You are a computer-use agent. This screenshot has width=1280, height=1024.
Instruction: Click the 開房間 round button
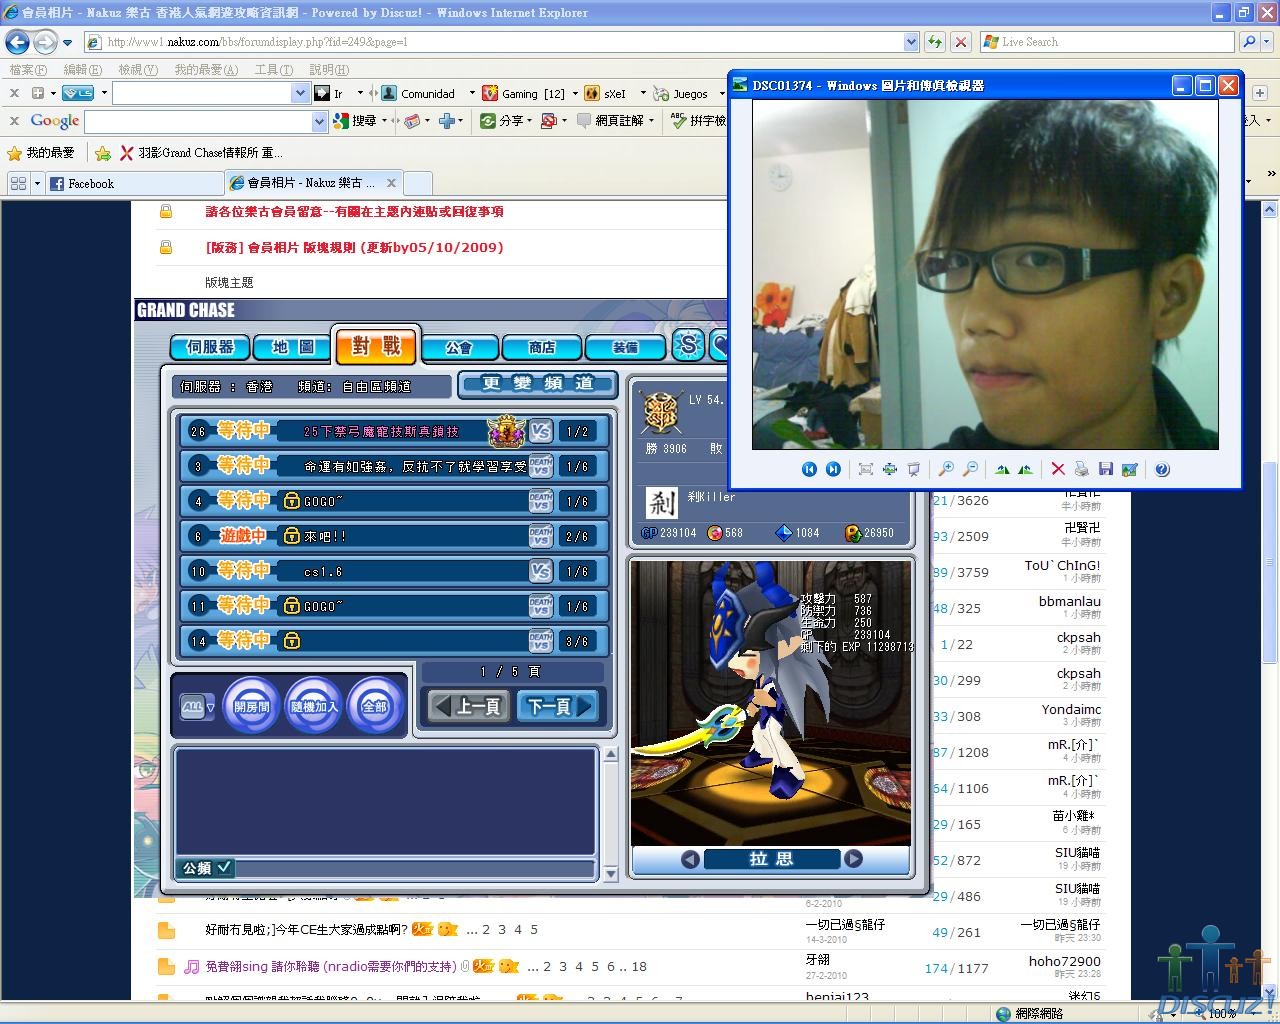(251, 706)
